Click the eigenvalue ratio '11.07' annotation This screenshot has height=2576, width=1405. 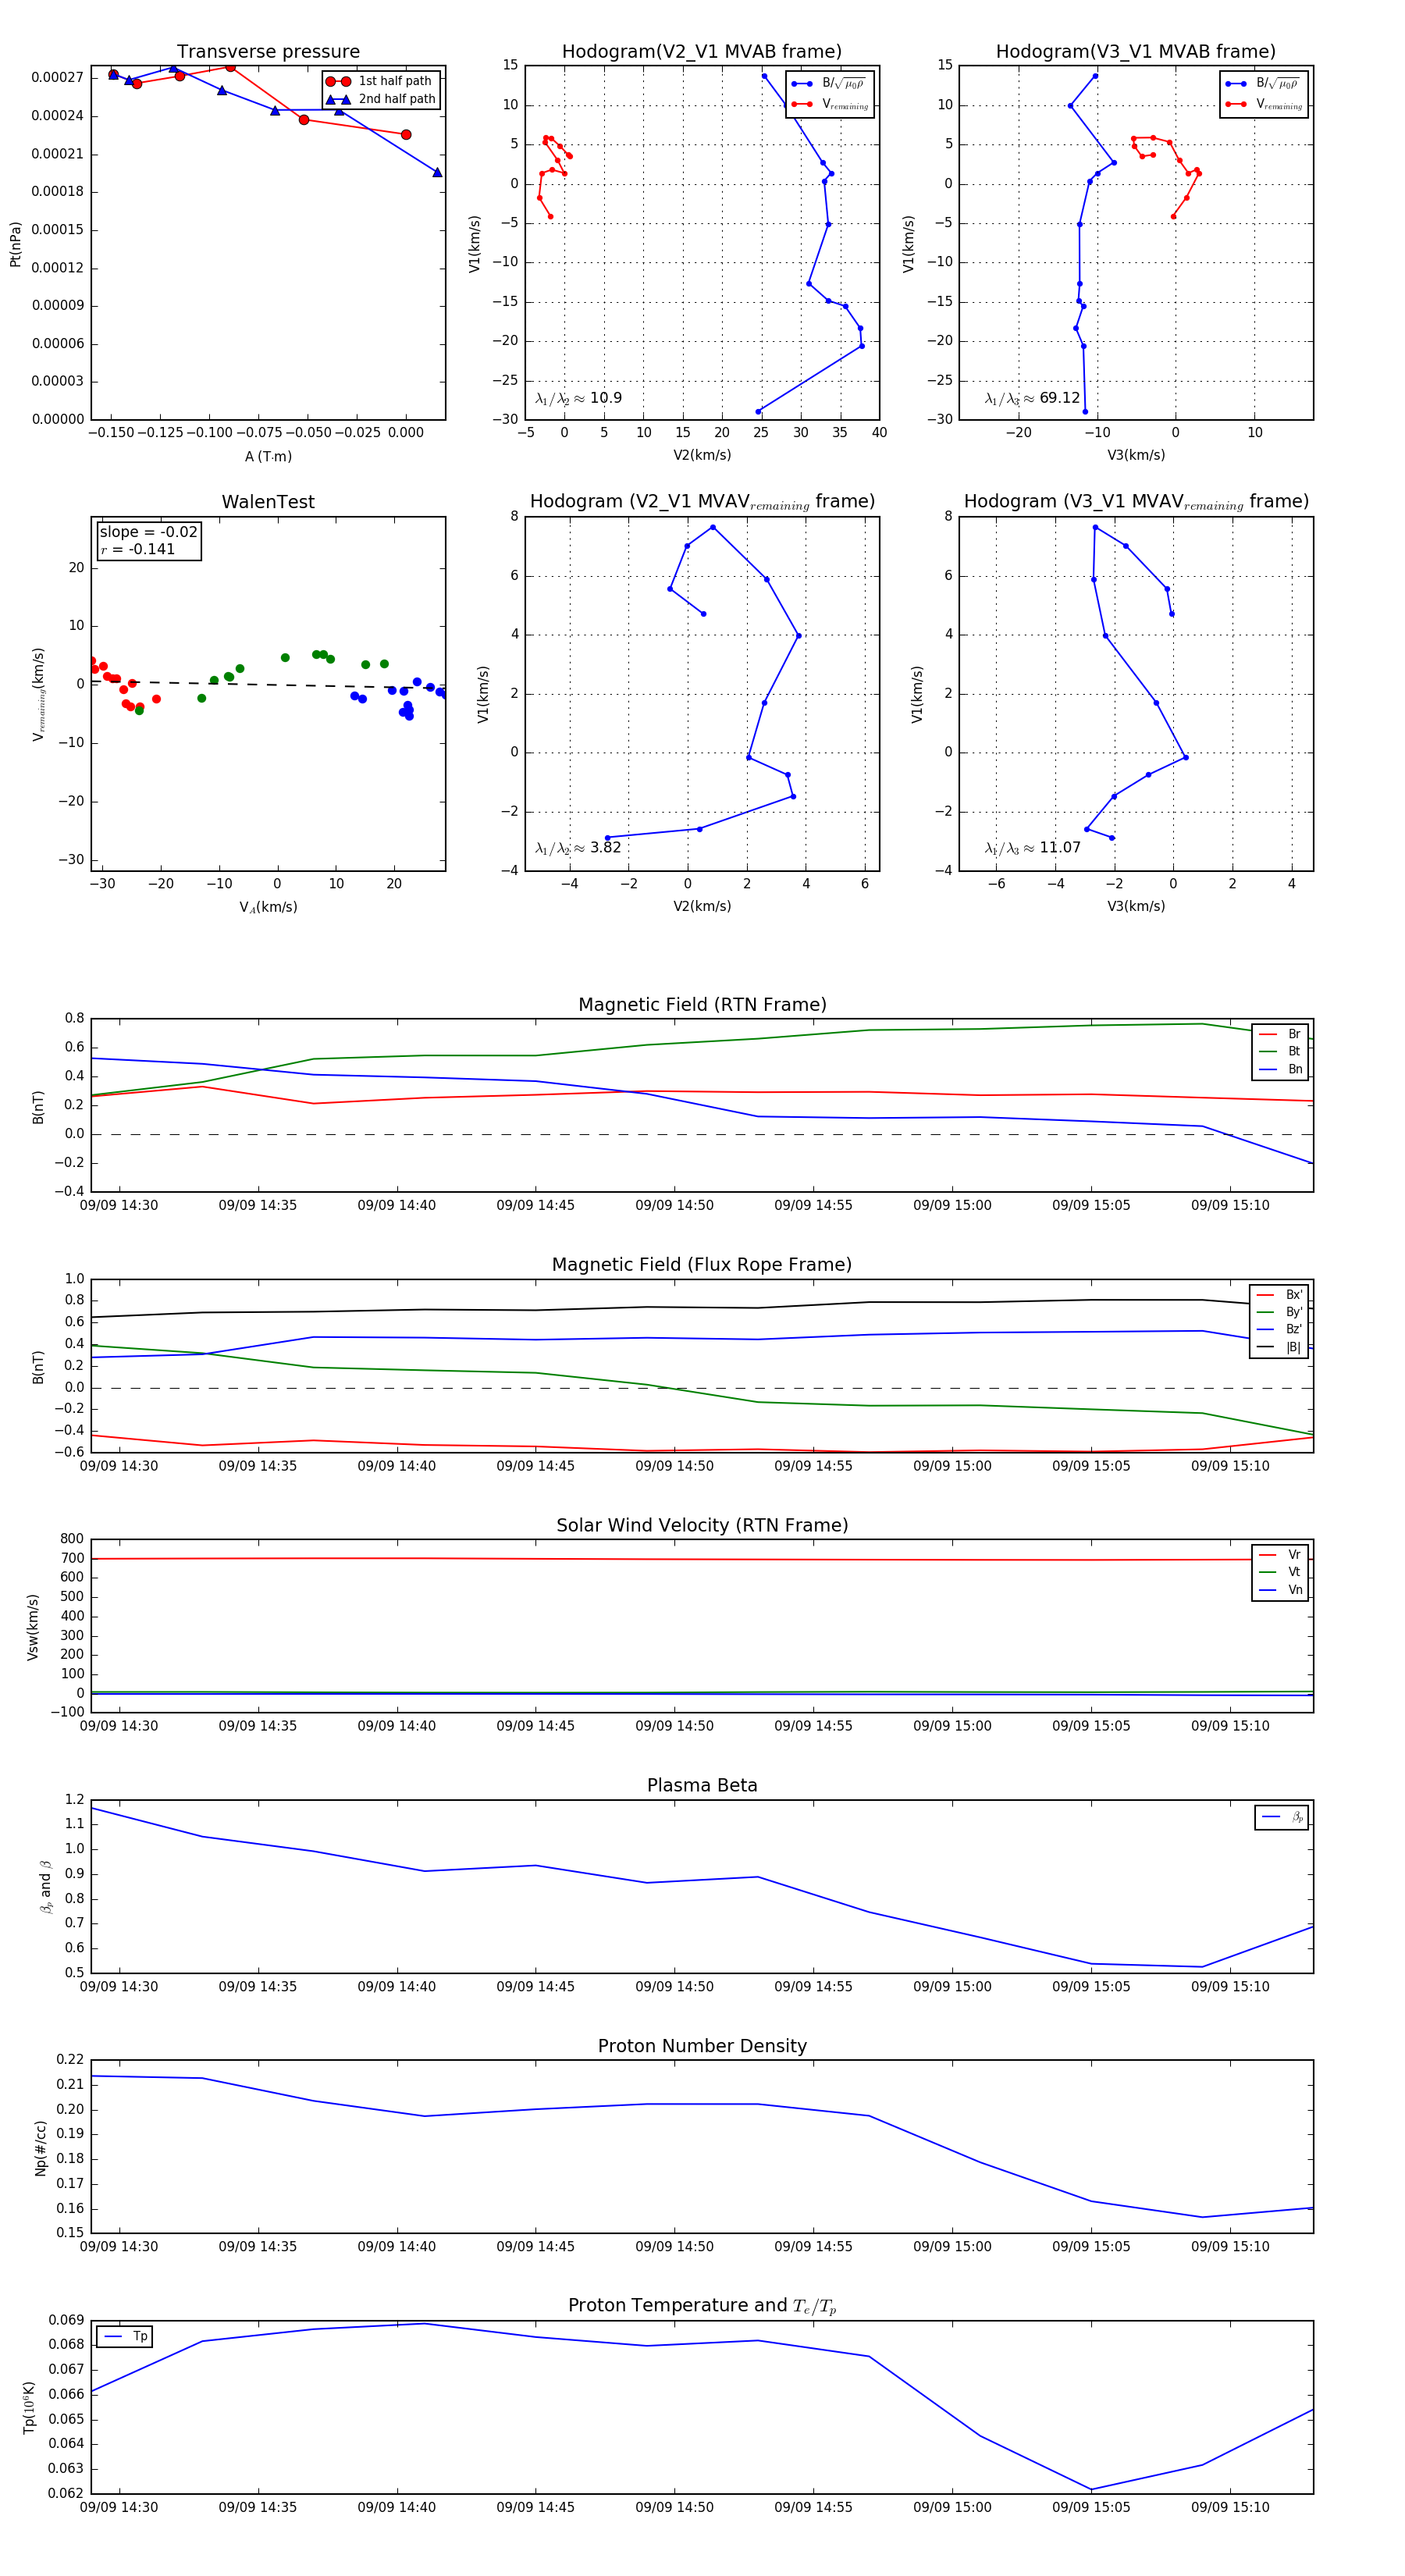[1032, 848]
